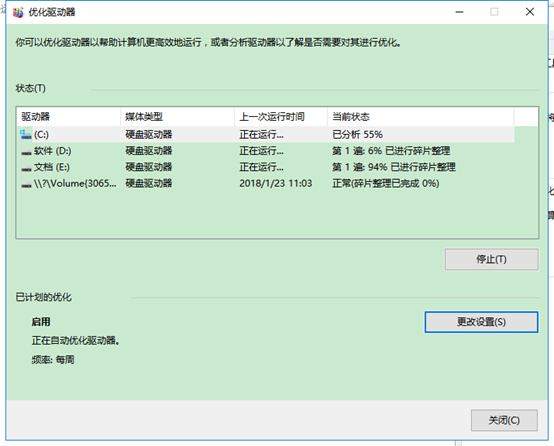This screenshot has height=446, width=554.
Task: Sort by 当前状态 column header
Action: (x=420, y=117)
